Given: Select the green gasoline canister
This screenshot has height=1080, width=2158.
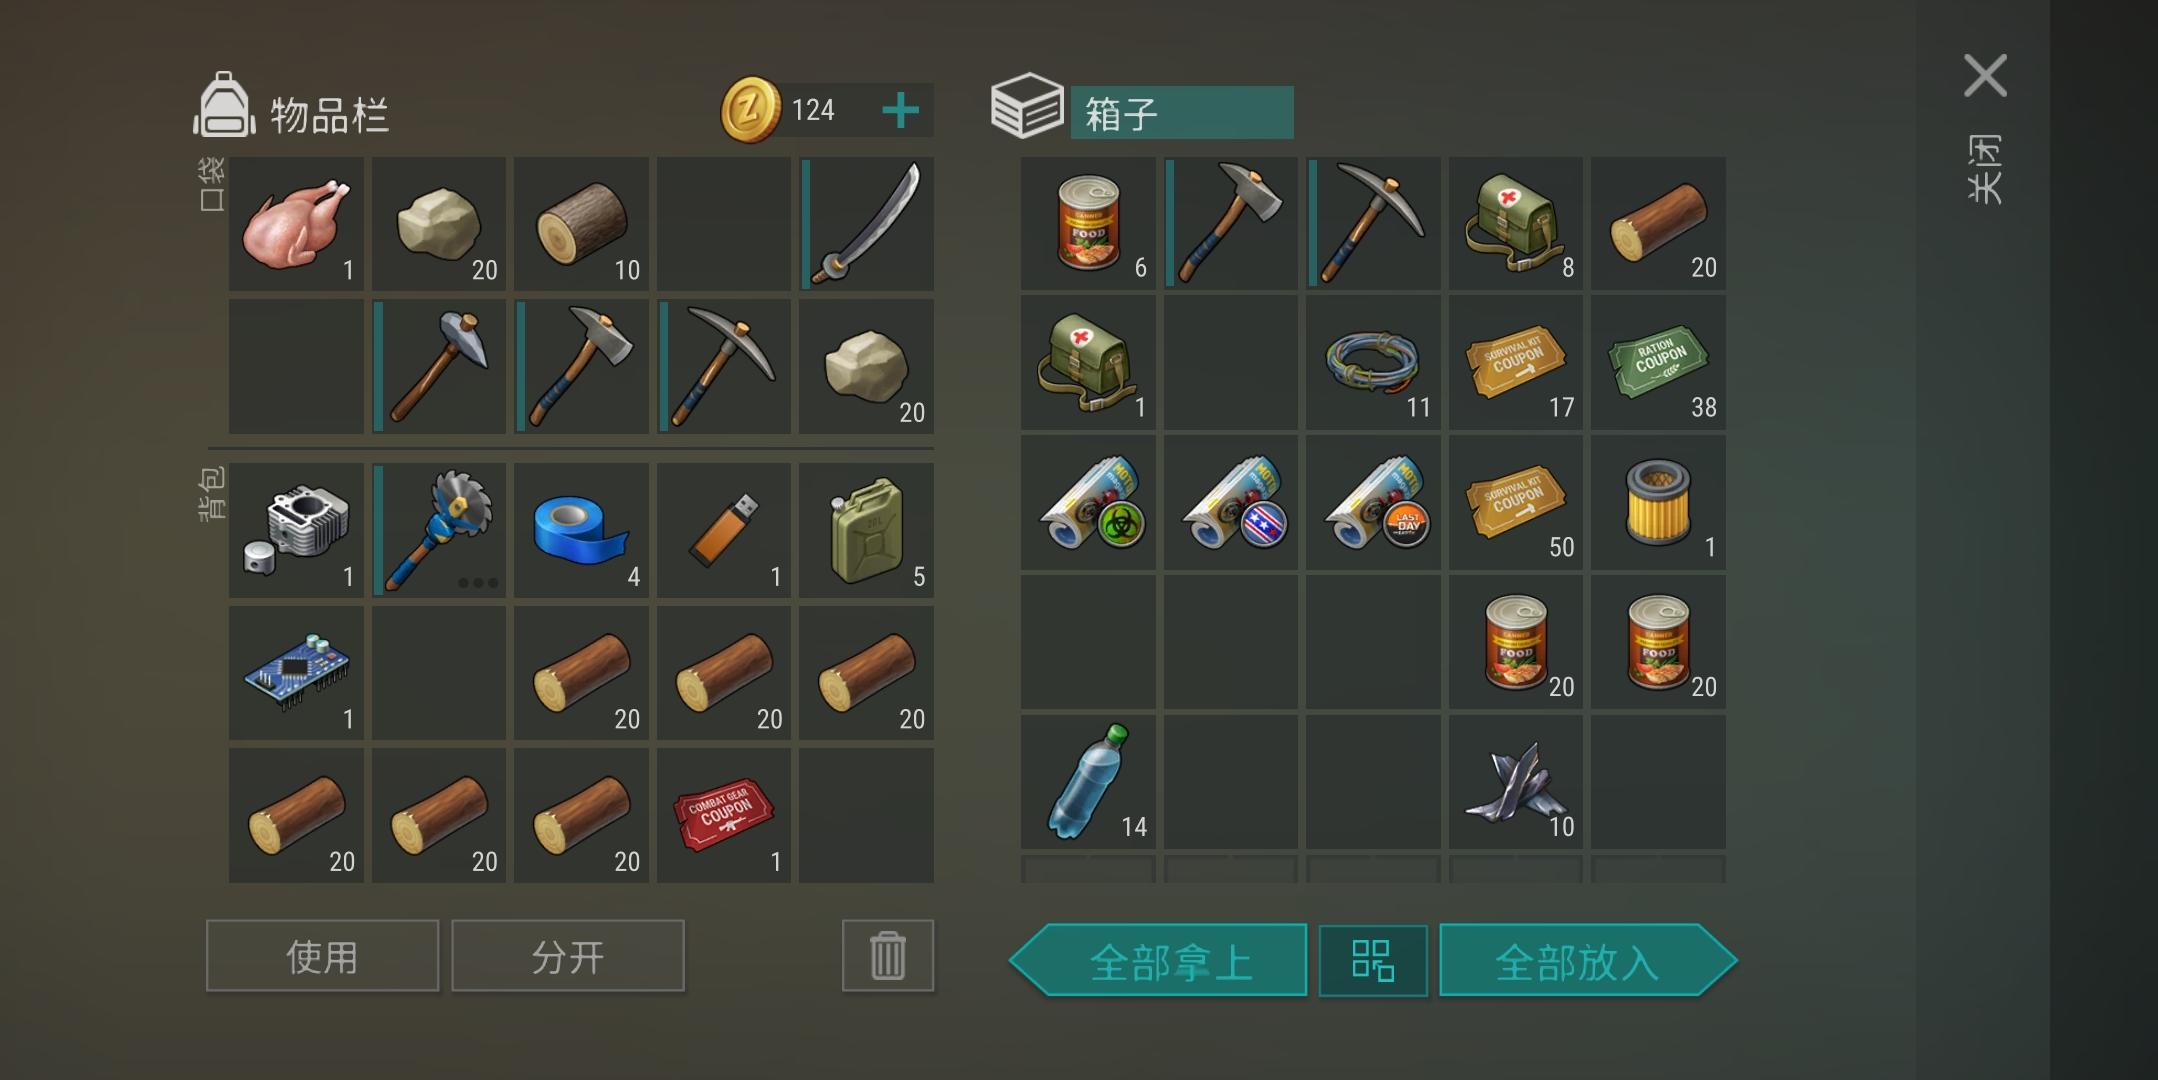Looking at the screenshot, I should [x=866, y=530].
